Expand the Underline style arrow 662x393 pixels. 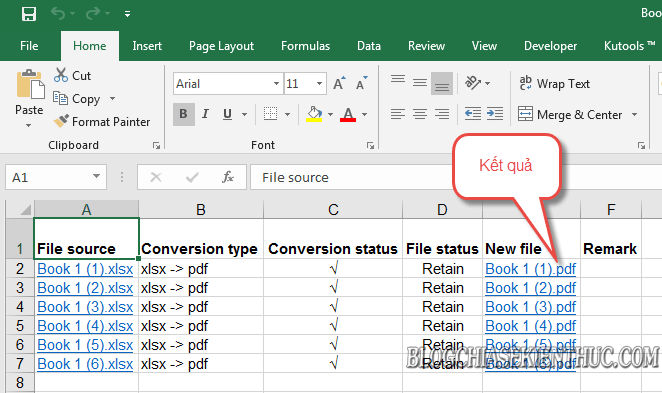tap(244, 114)
